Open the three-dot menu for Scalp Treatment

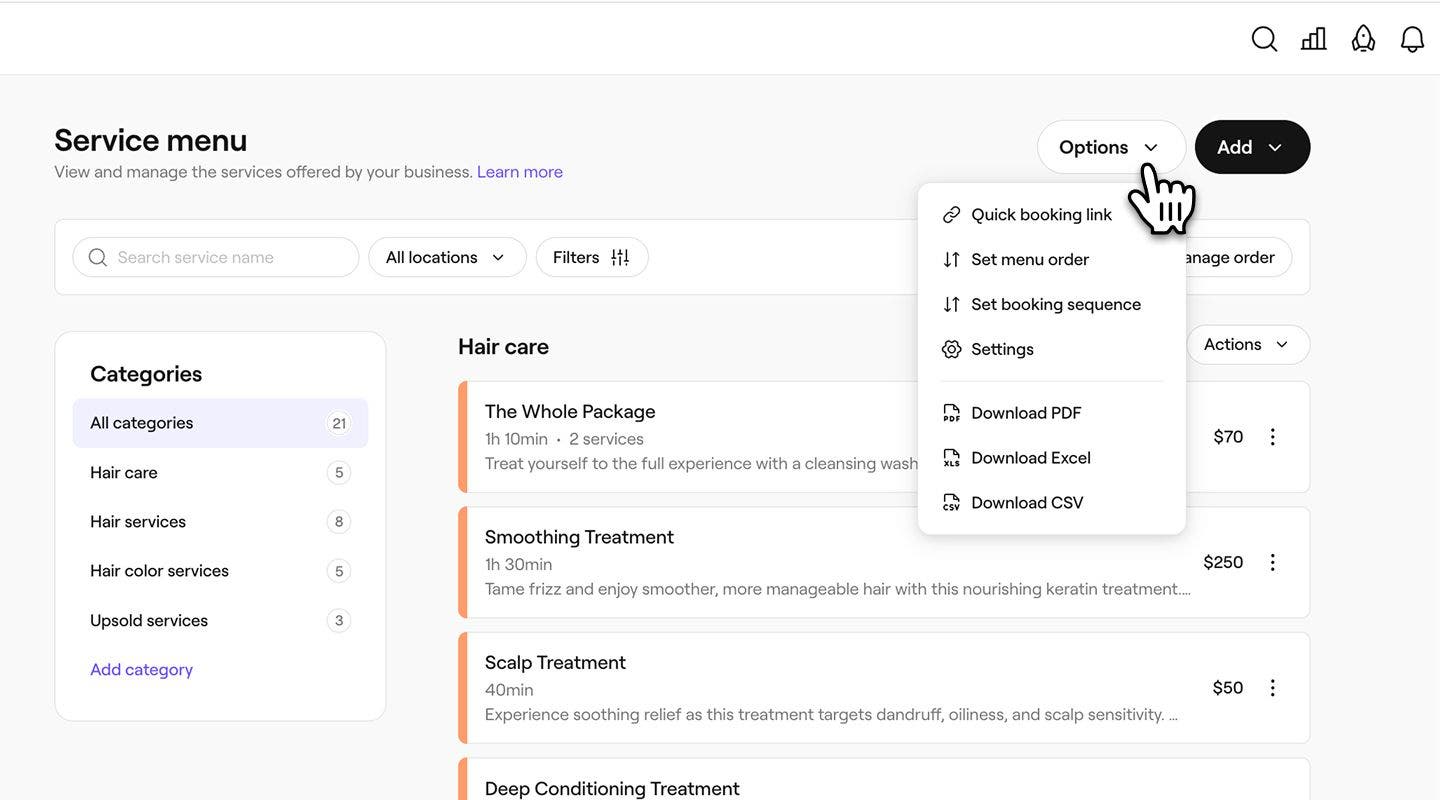click(x=1270, y=686)
